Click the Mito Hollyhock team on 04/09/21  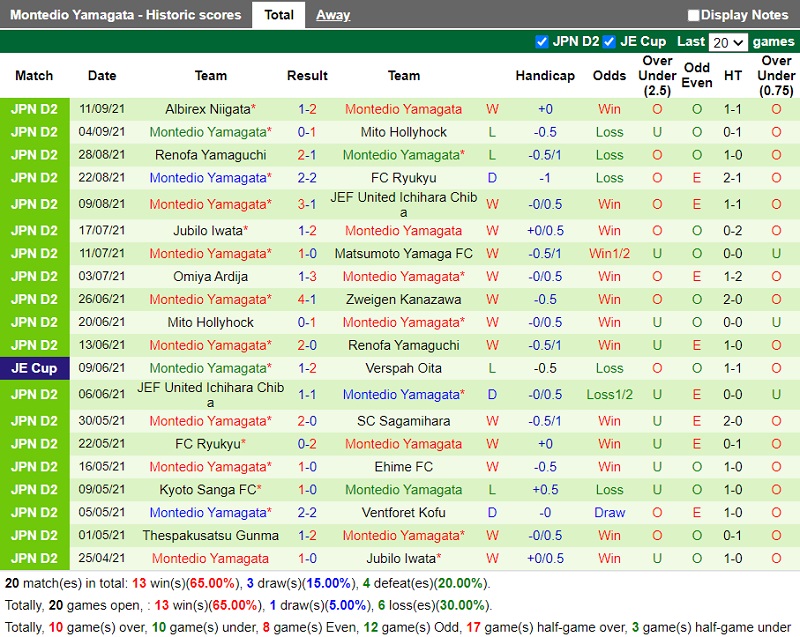pos(403,132)
